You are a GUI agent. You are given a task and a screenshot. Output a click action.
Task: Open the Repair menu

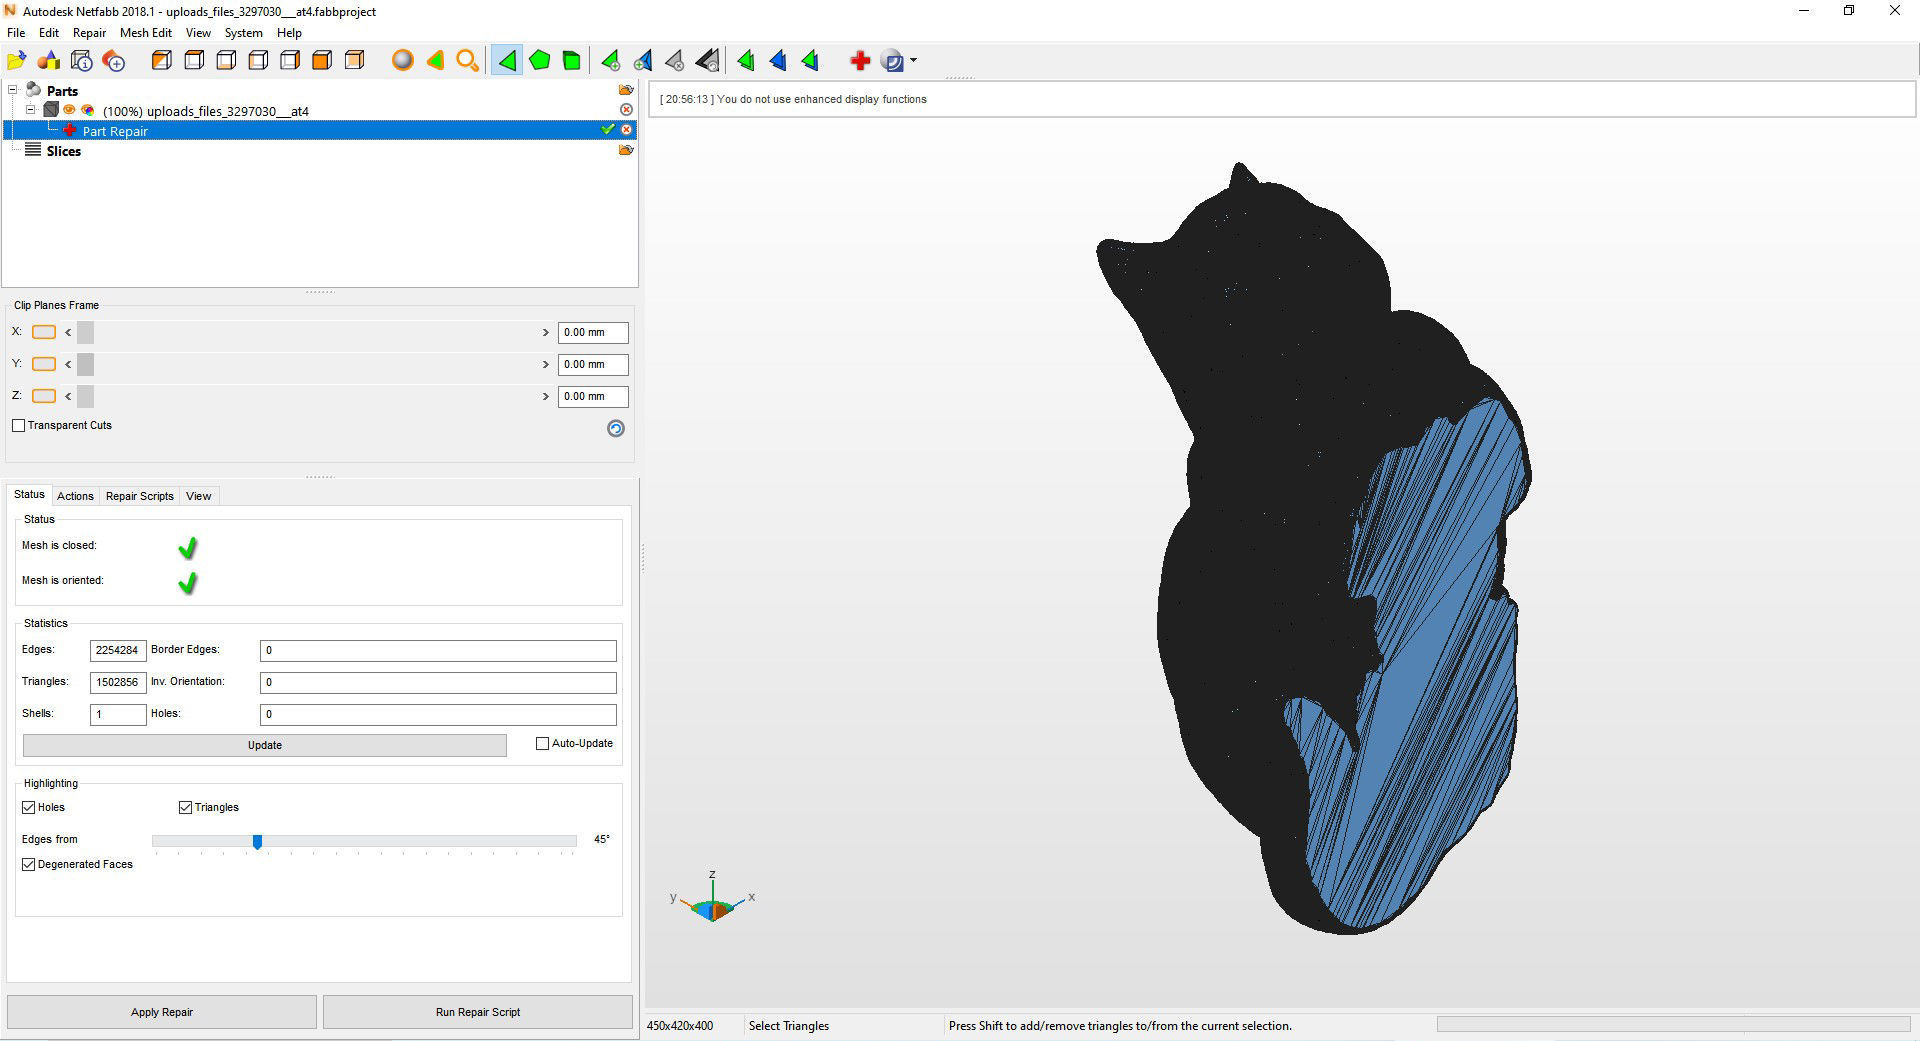coord(89,33)
